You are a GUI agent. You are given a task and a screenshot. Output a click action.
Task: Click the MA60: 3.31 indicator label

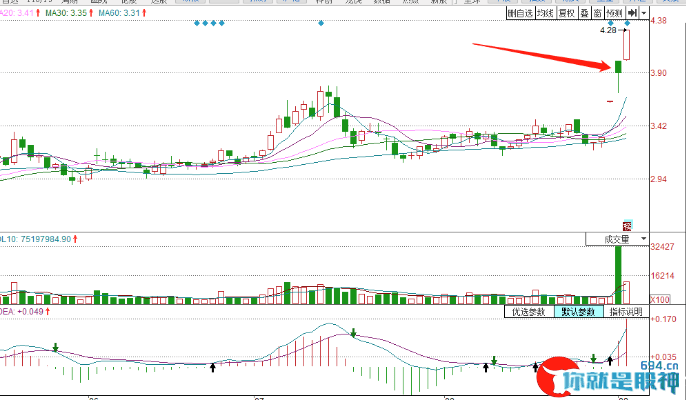(119, 13)
